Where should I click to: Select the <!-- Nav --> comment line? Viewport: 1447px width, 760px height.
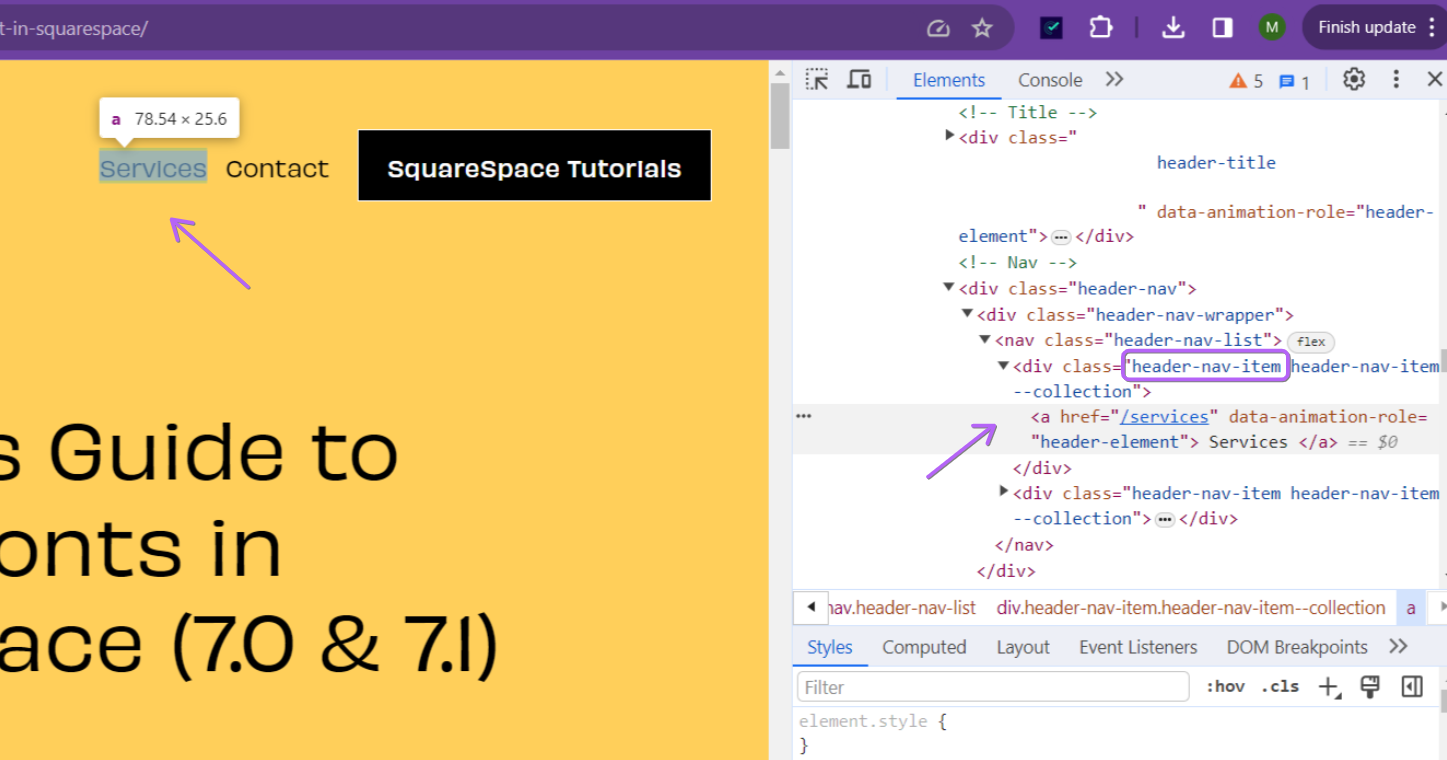[1017, 263]
